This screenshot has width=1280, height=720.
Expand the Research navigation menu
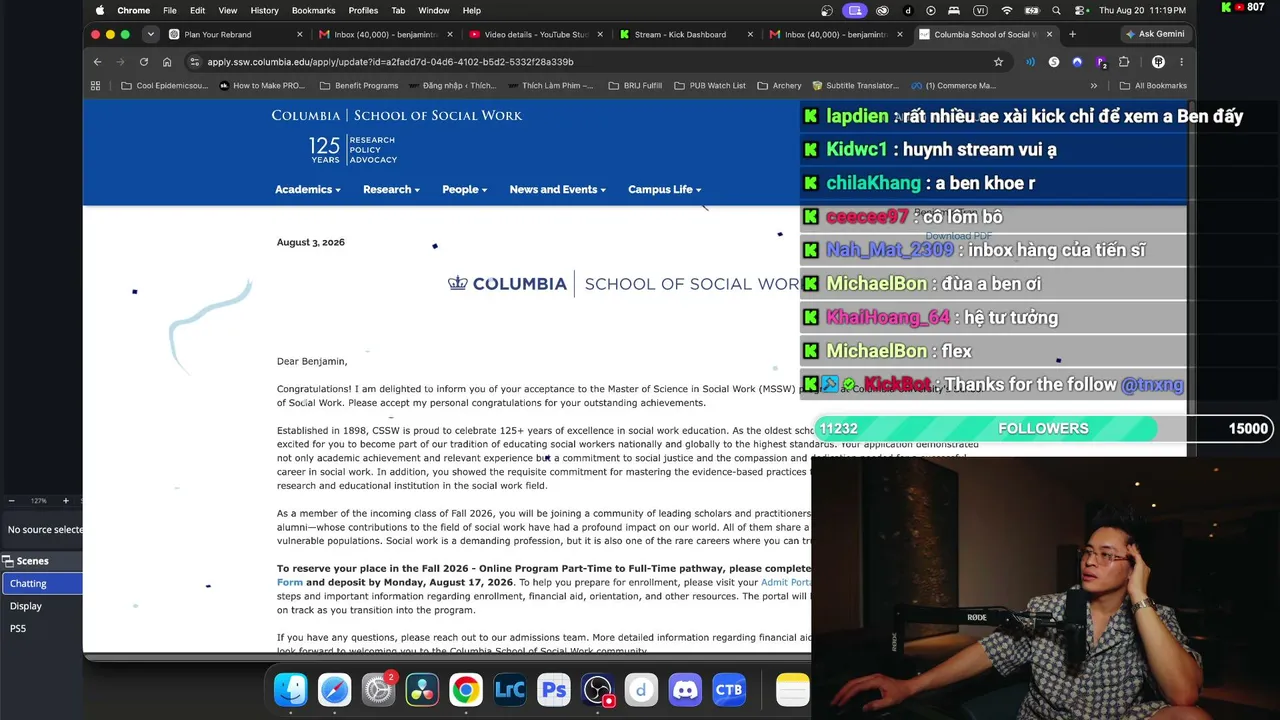tap(391, 189)
